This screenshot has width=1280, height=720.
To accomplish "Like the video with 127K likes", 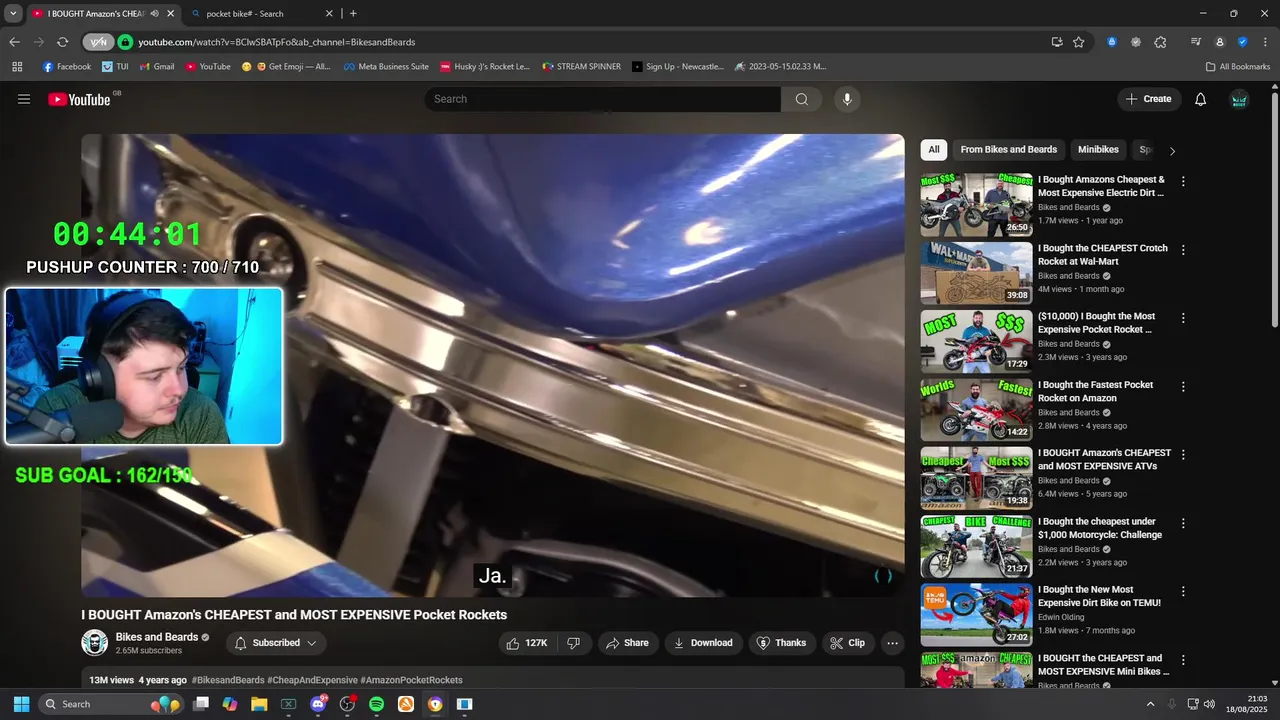I will (527, 643).
